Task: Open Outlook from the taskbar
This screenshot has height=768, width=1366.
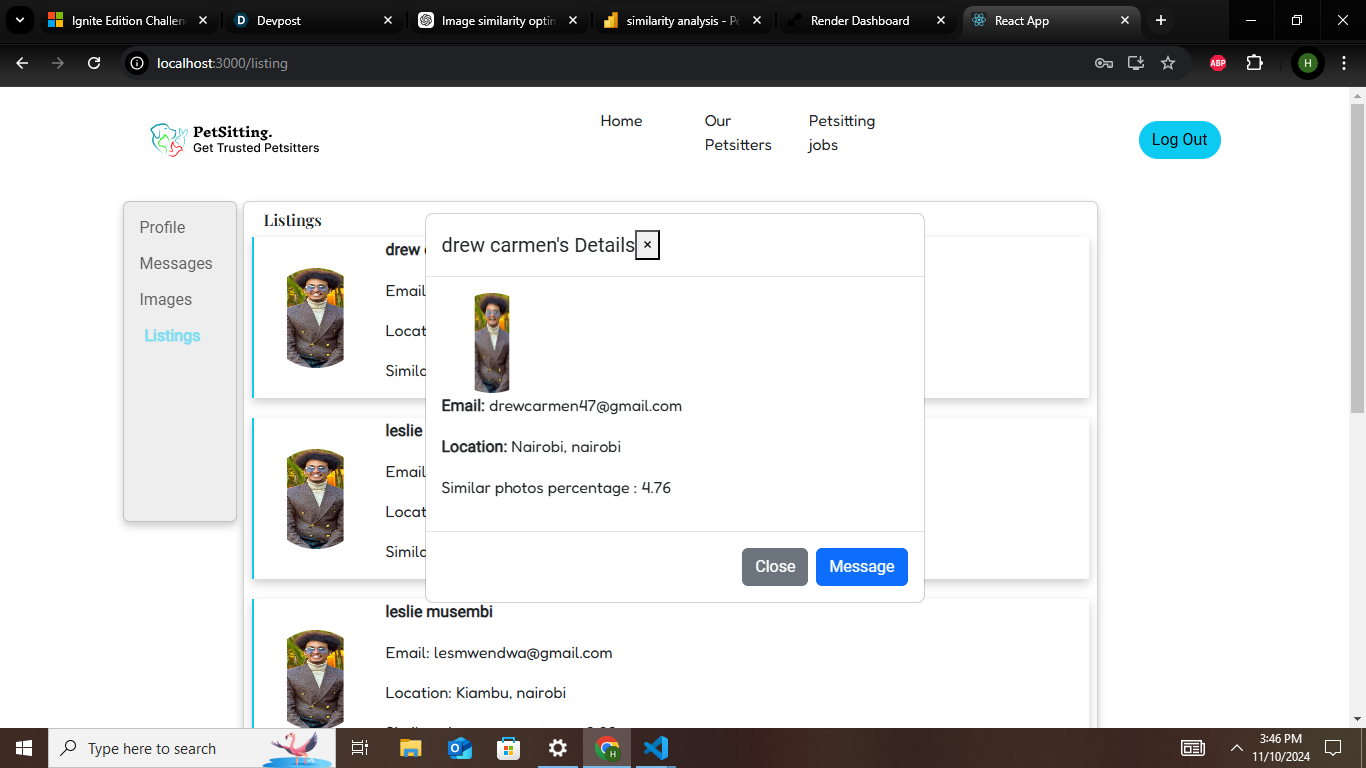Action: [460, 748]
